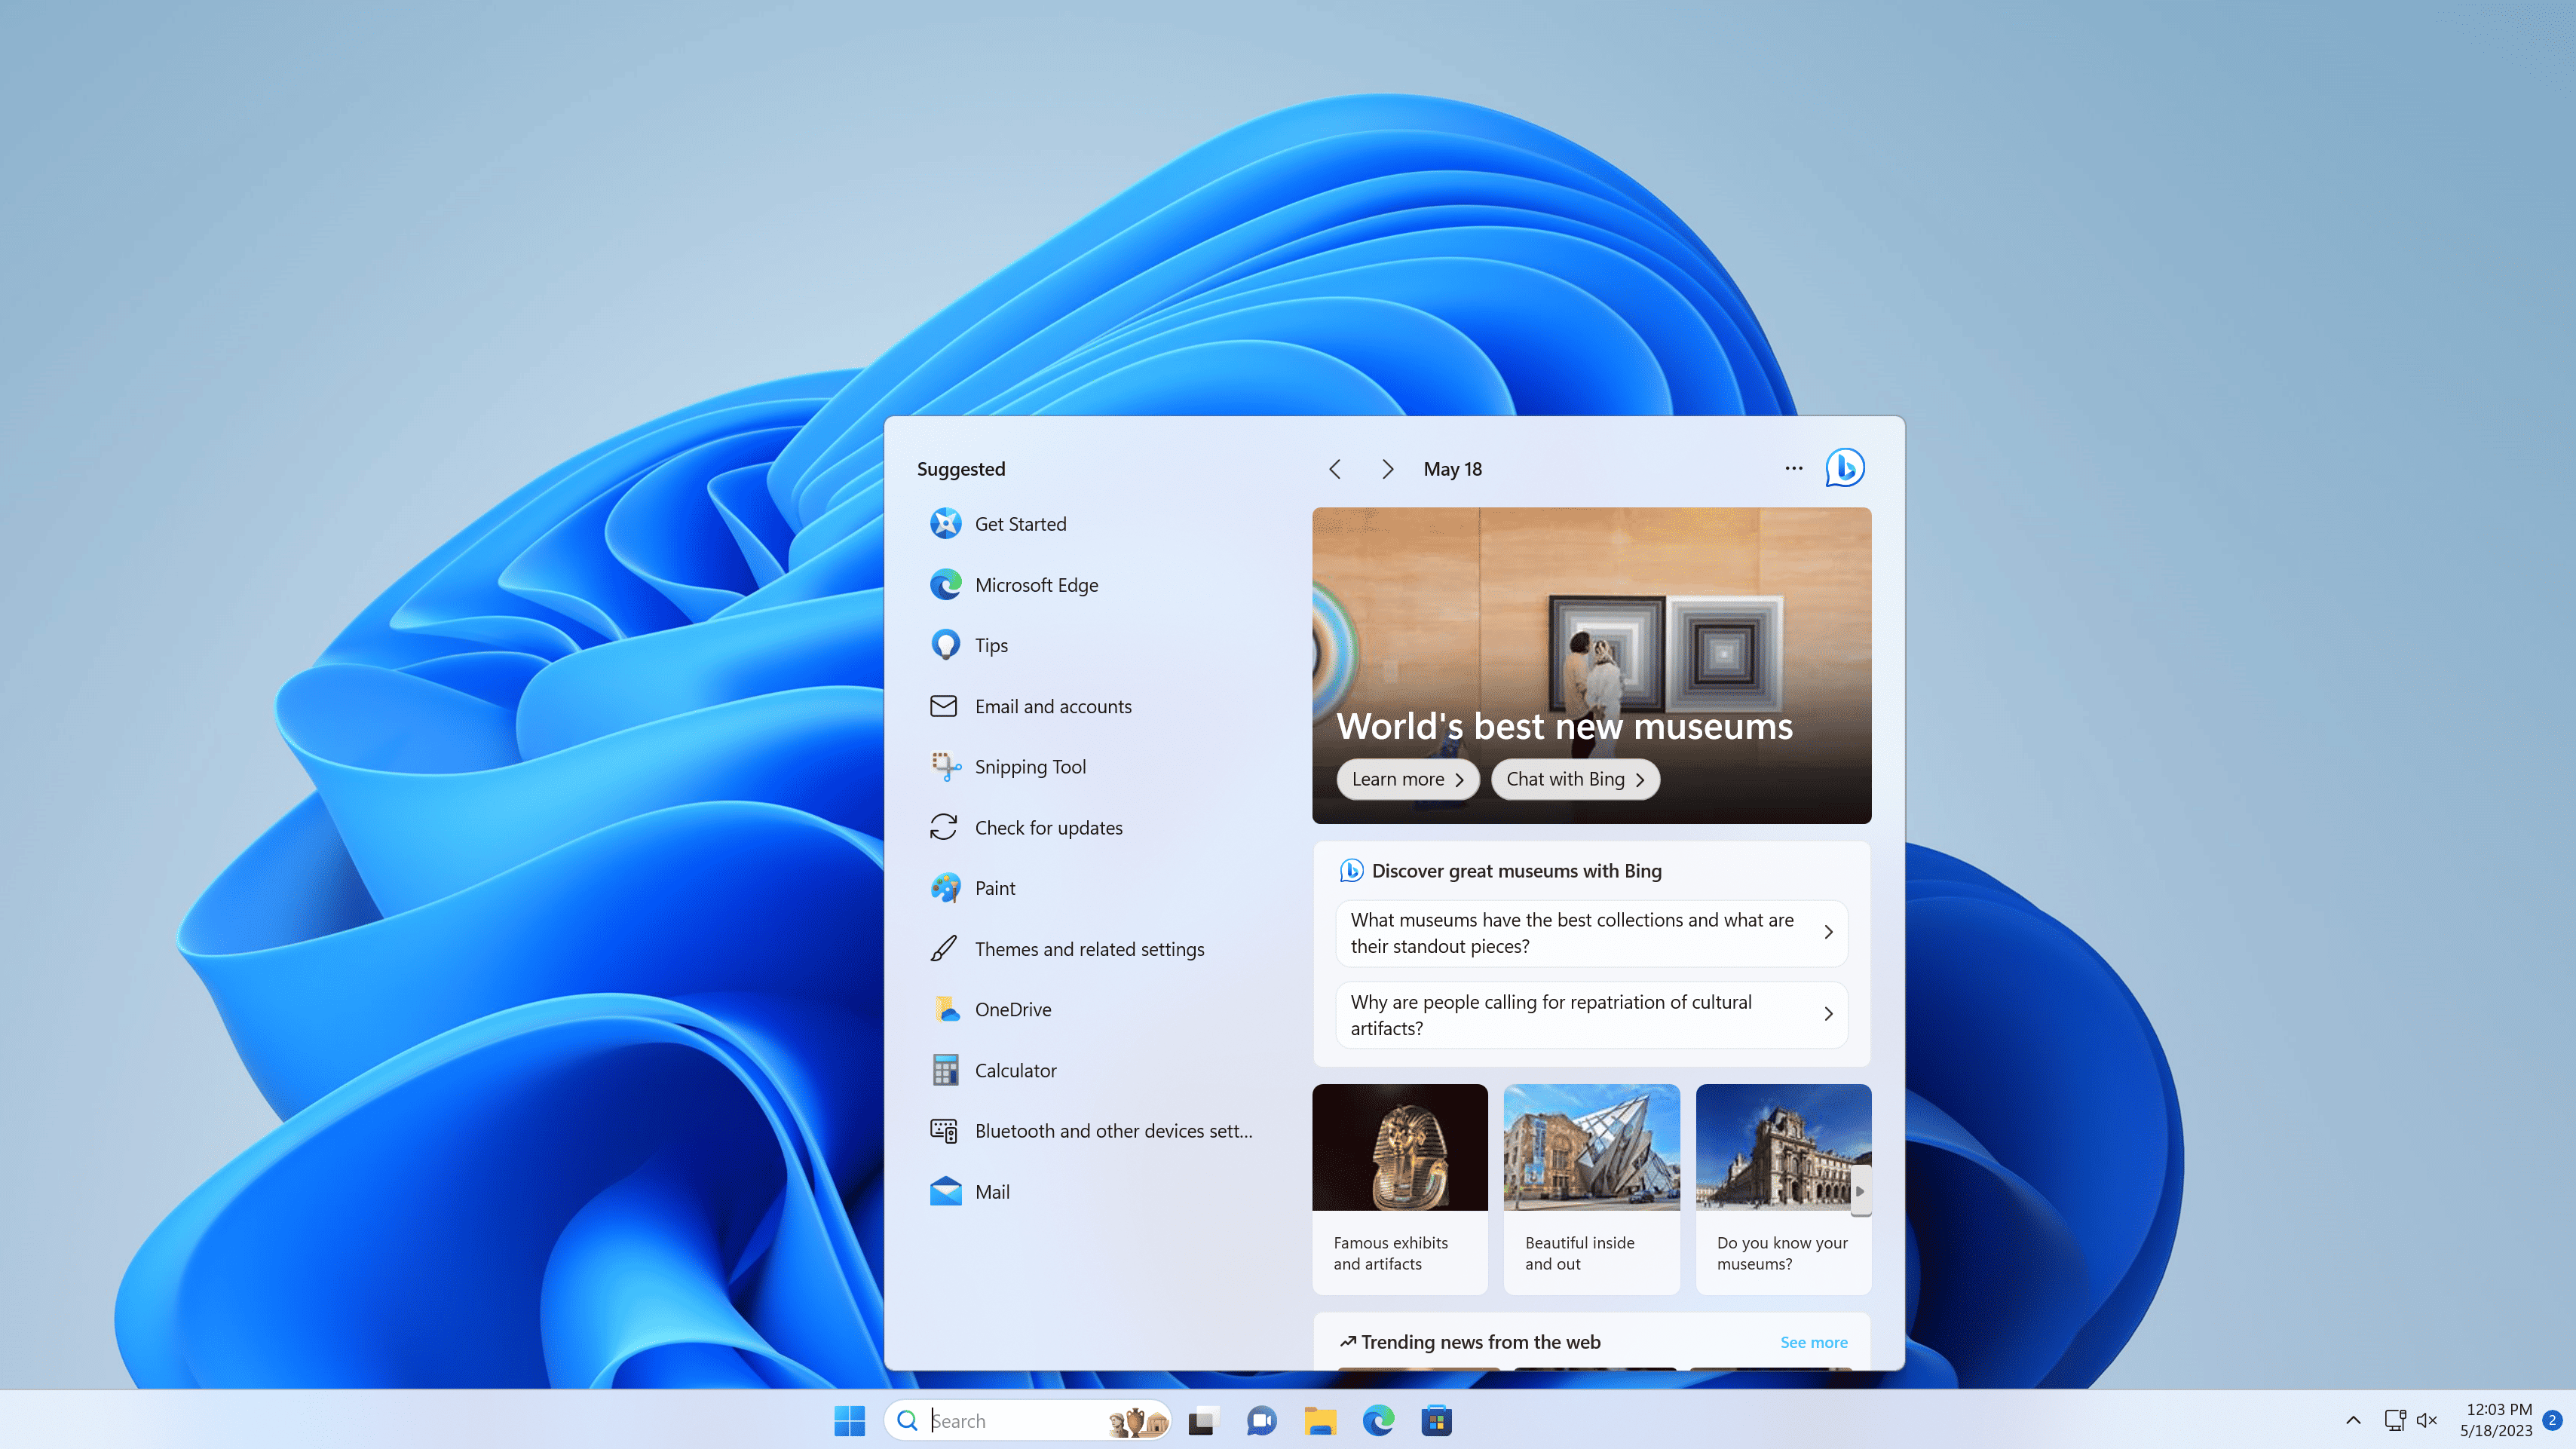The width and height of the screenshot is (2576, 1449).
Task: Click the taskbar Search input field
Action: [x=1027, y=1421]
